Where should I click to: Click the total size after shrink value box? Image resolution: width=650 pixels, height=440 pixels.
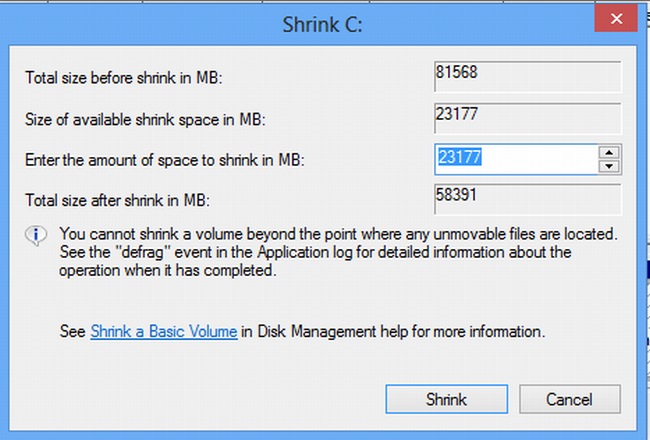527,197
